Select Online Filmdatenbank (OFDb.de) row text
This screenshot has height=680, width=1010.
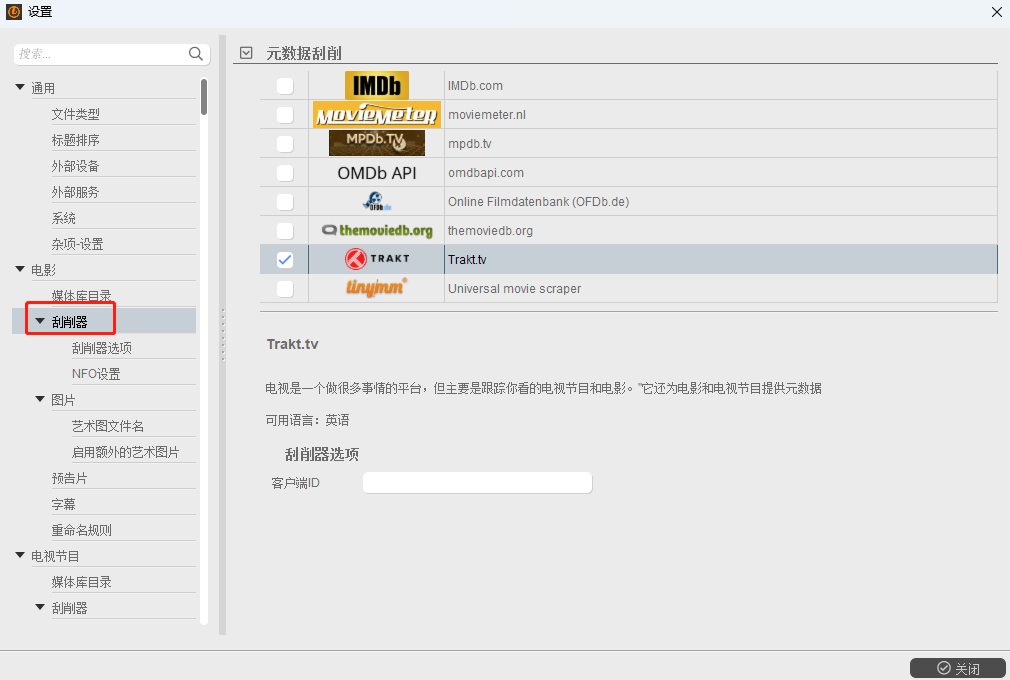point(538,202)
